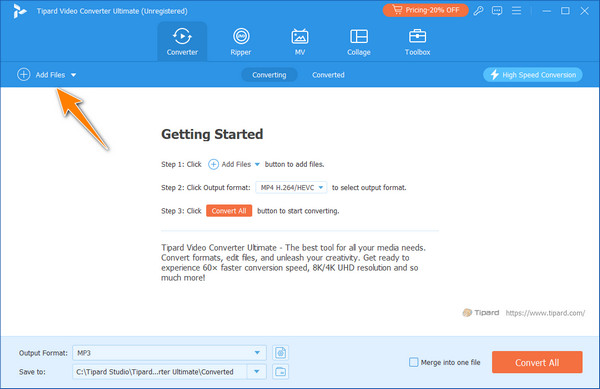The width and height of the screenshot is (600, 389).
Task: Select the Converting tab
Action: click(269, 75)
